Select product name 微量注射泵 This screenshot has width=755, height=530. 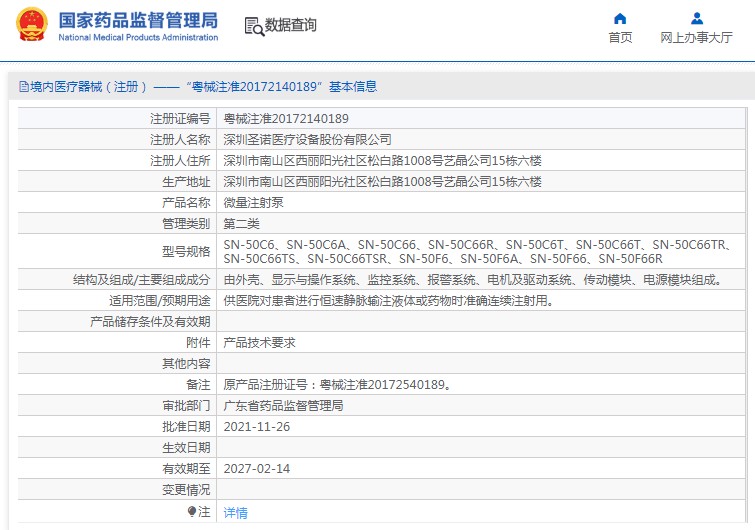(253, 203)
